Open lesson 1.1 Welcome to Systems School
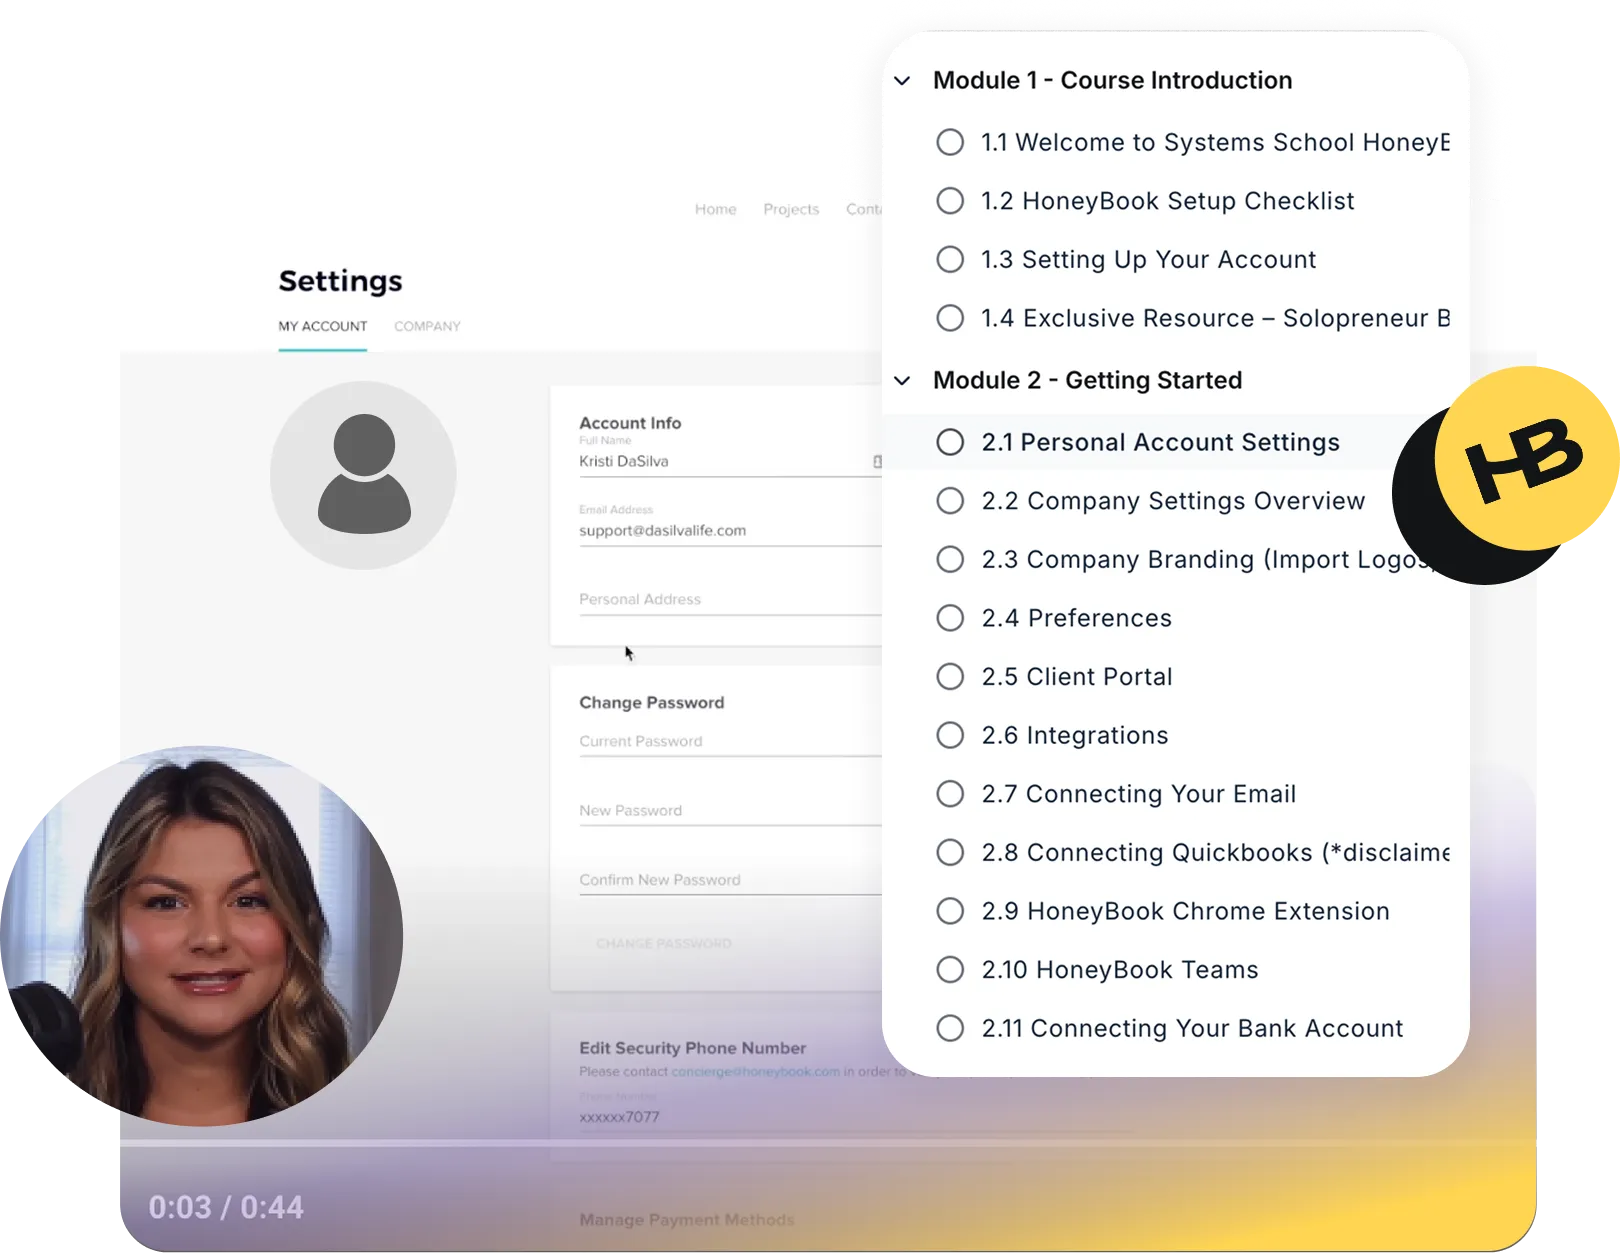 [1215, 142]
